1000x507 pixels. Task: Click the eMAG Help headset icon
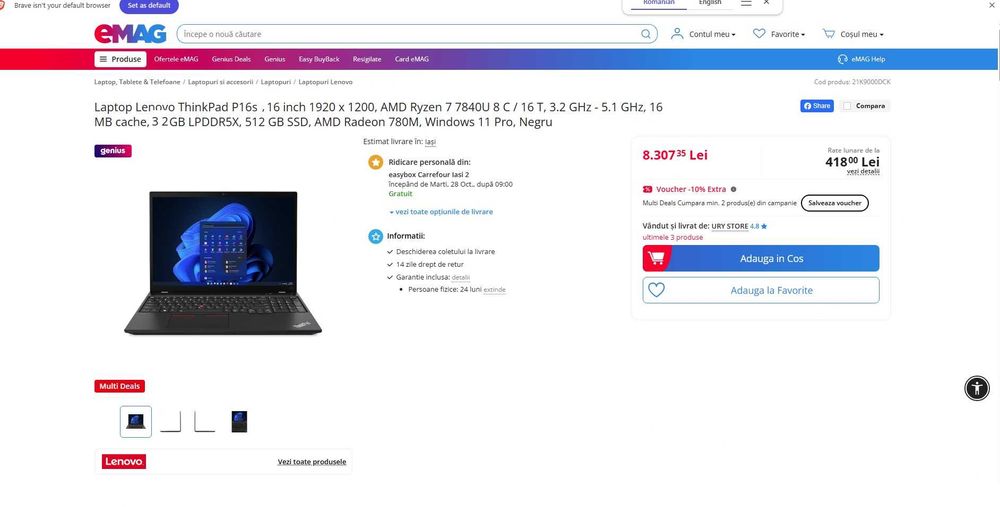[842, 59]
